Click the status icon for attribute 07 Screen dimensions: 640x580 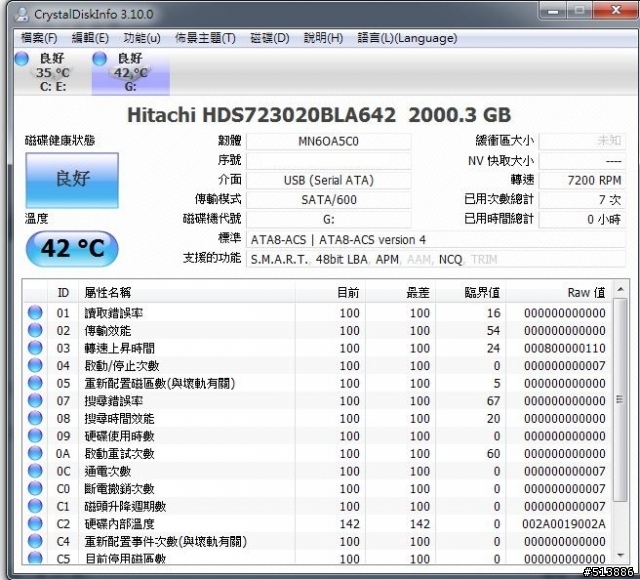click(x=35, y=400)
